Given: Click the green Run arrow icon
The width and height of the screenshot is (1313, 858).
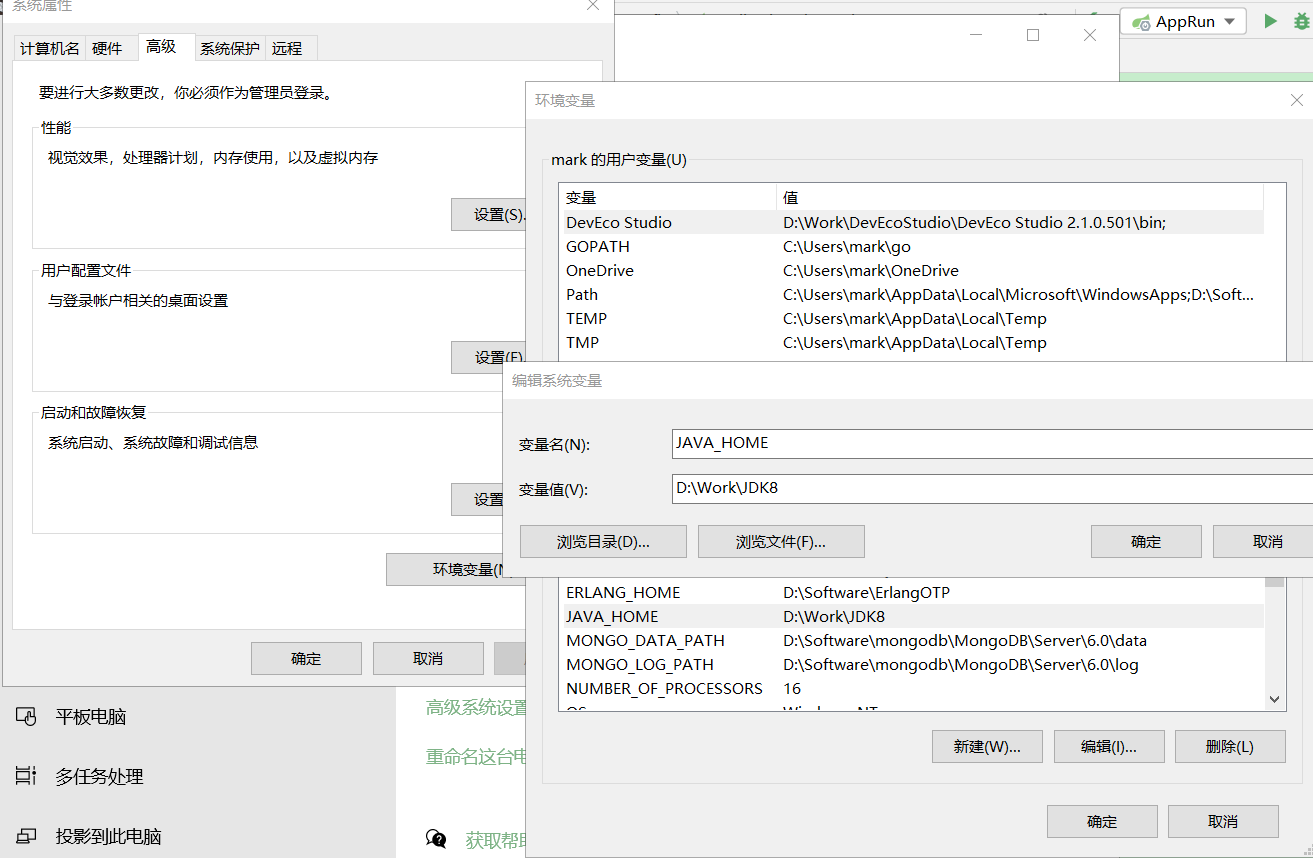Looking at the screenshot, I should [x=1270, y=21].
